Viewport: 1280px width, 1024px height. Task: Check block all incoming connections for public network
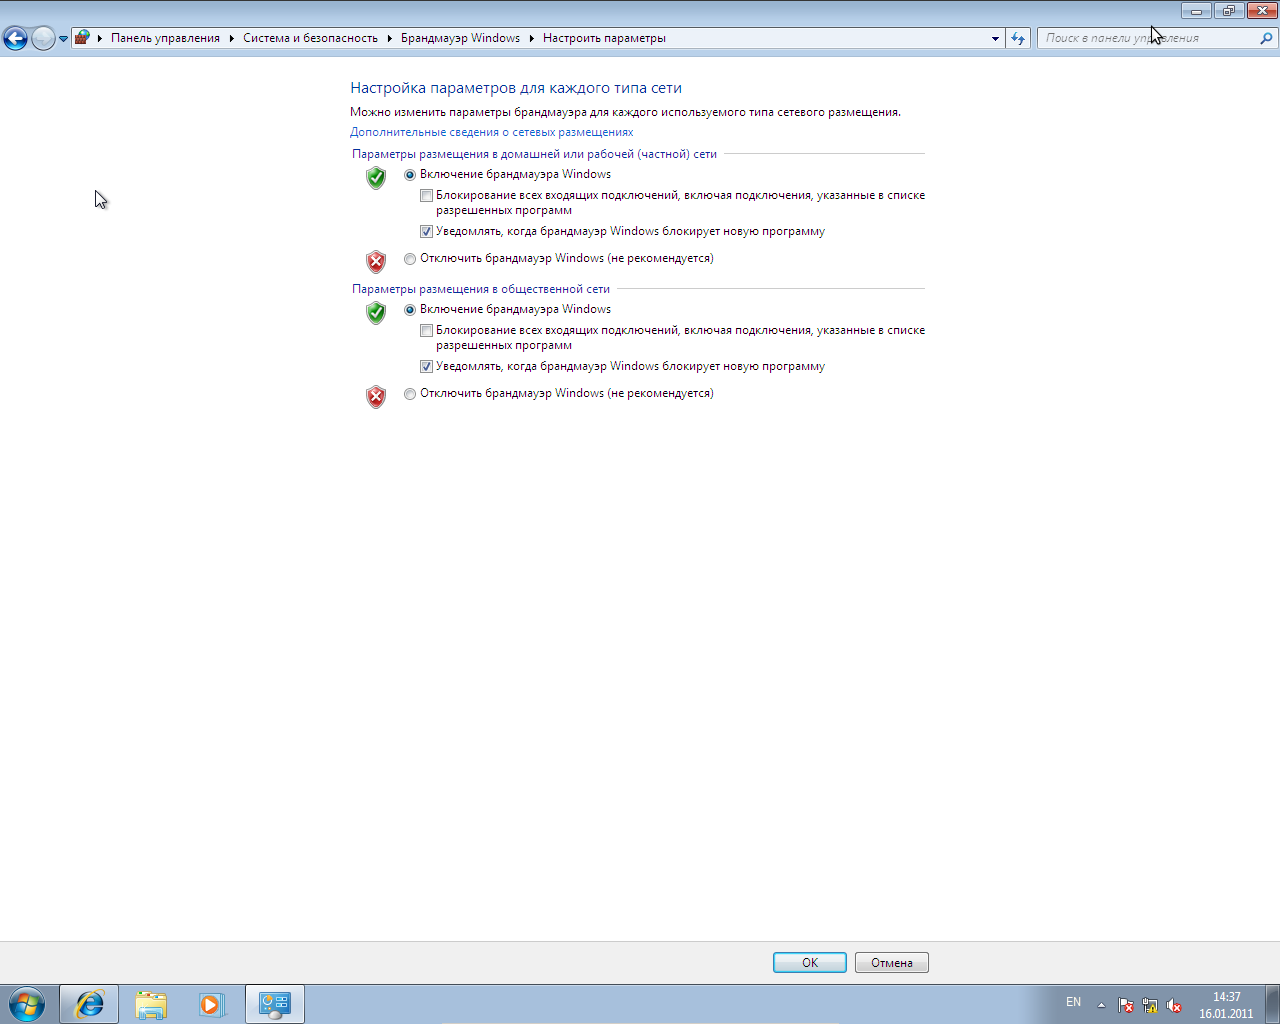[427, 331]
